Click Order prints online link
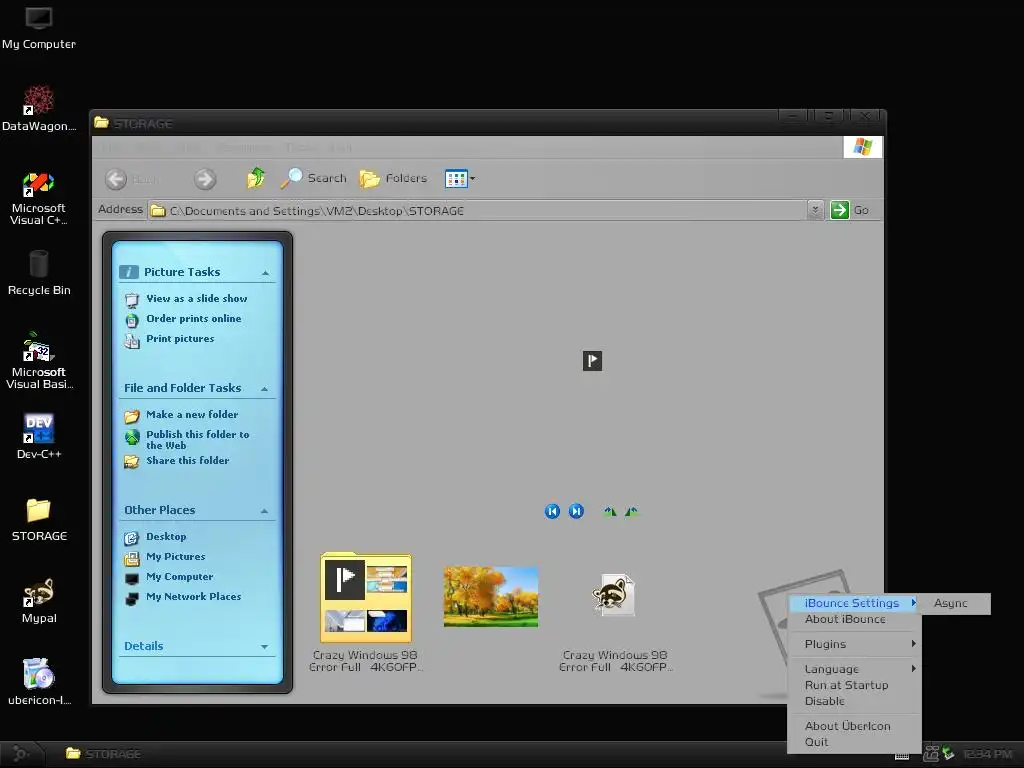Viewport: 1024px width, 768px height. tap(193, 319)
